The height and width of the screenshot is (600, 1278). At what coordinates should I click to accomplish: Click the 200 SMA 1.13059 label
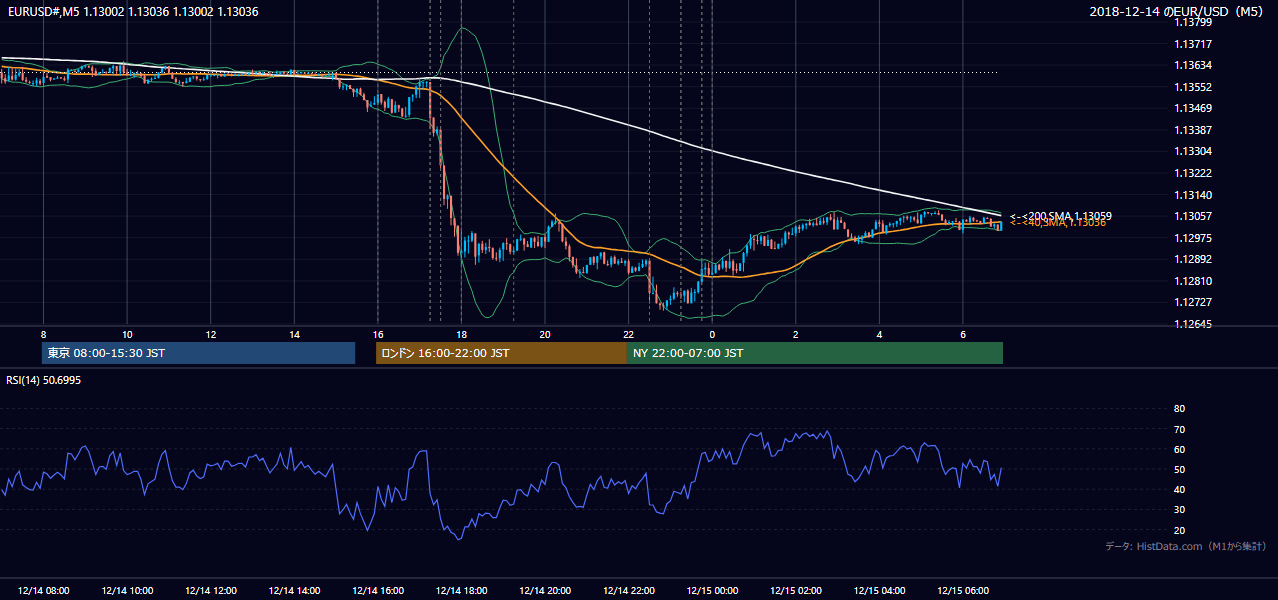[1061, 216]
